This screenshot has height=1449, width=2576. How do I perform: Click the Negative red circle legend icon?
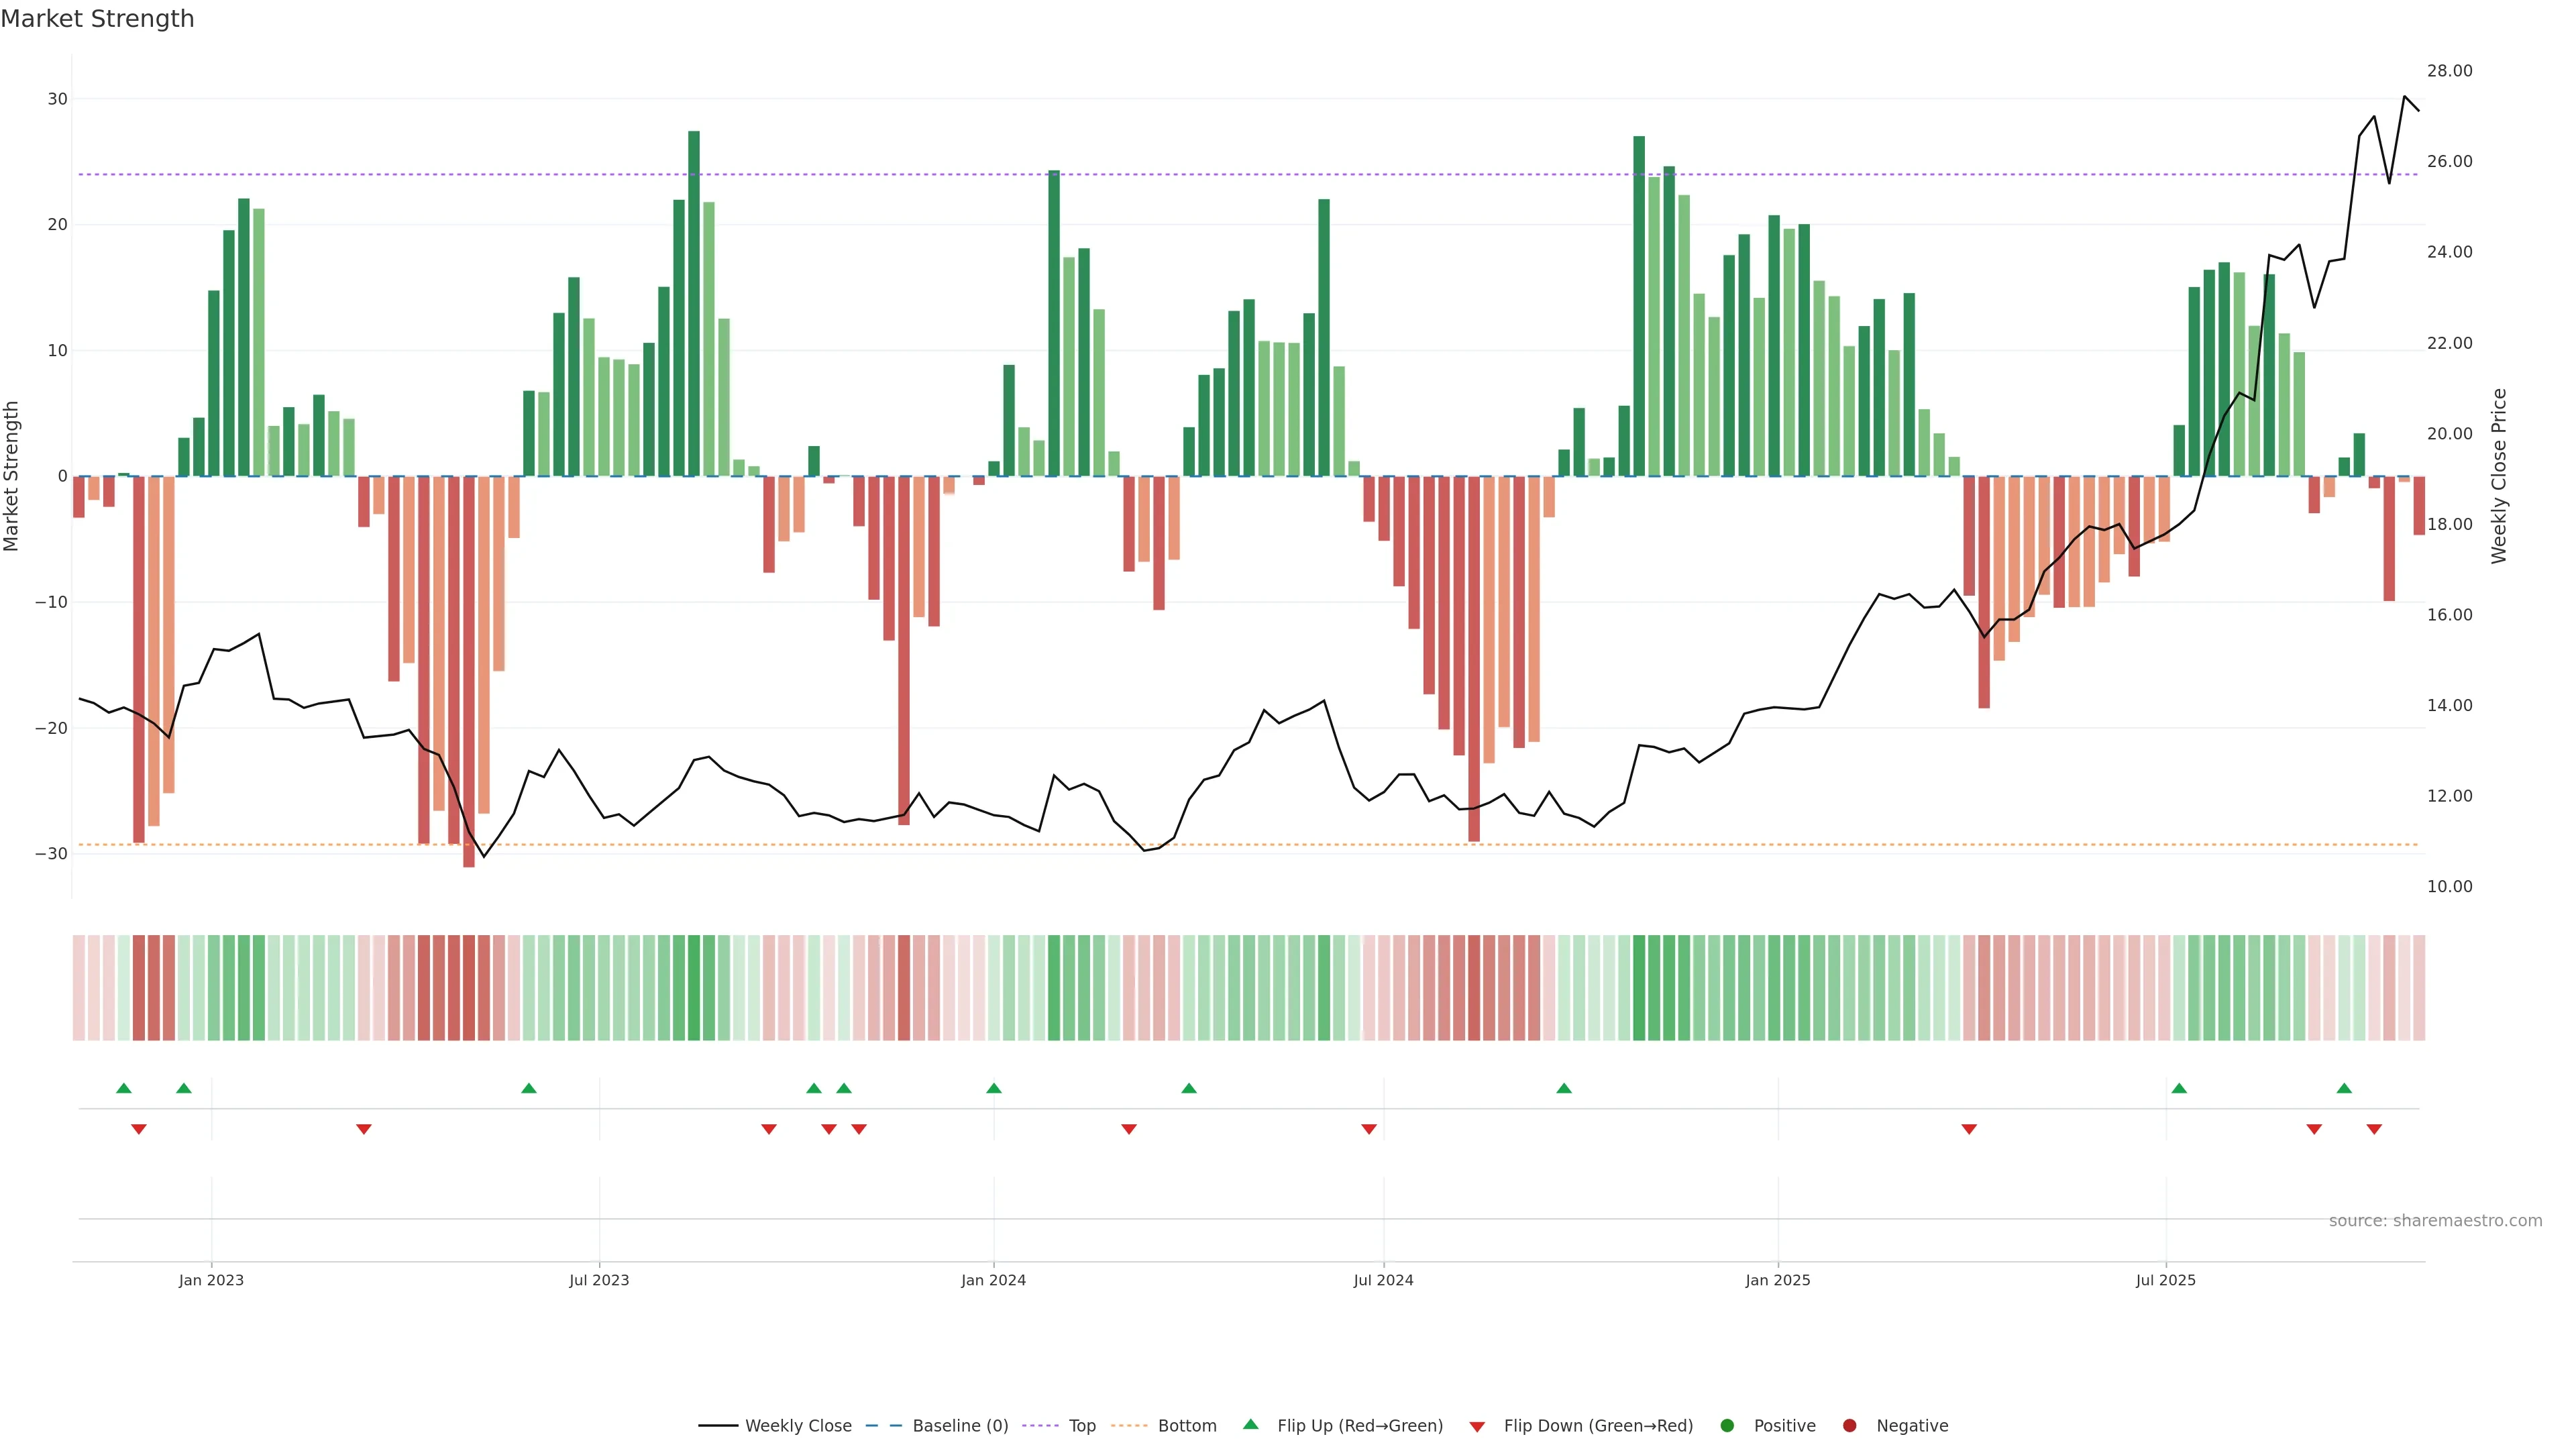(1849, 1425)
